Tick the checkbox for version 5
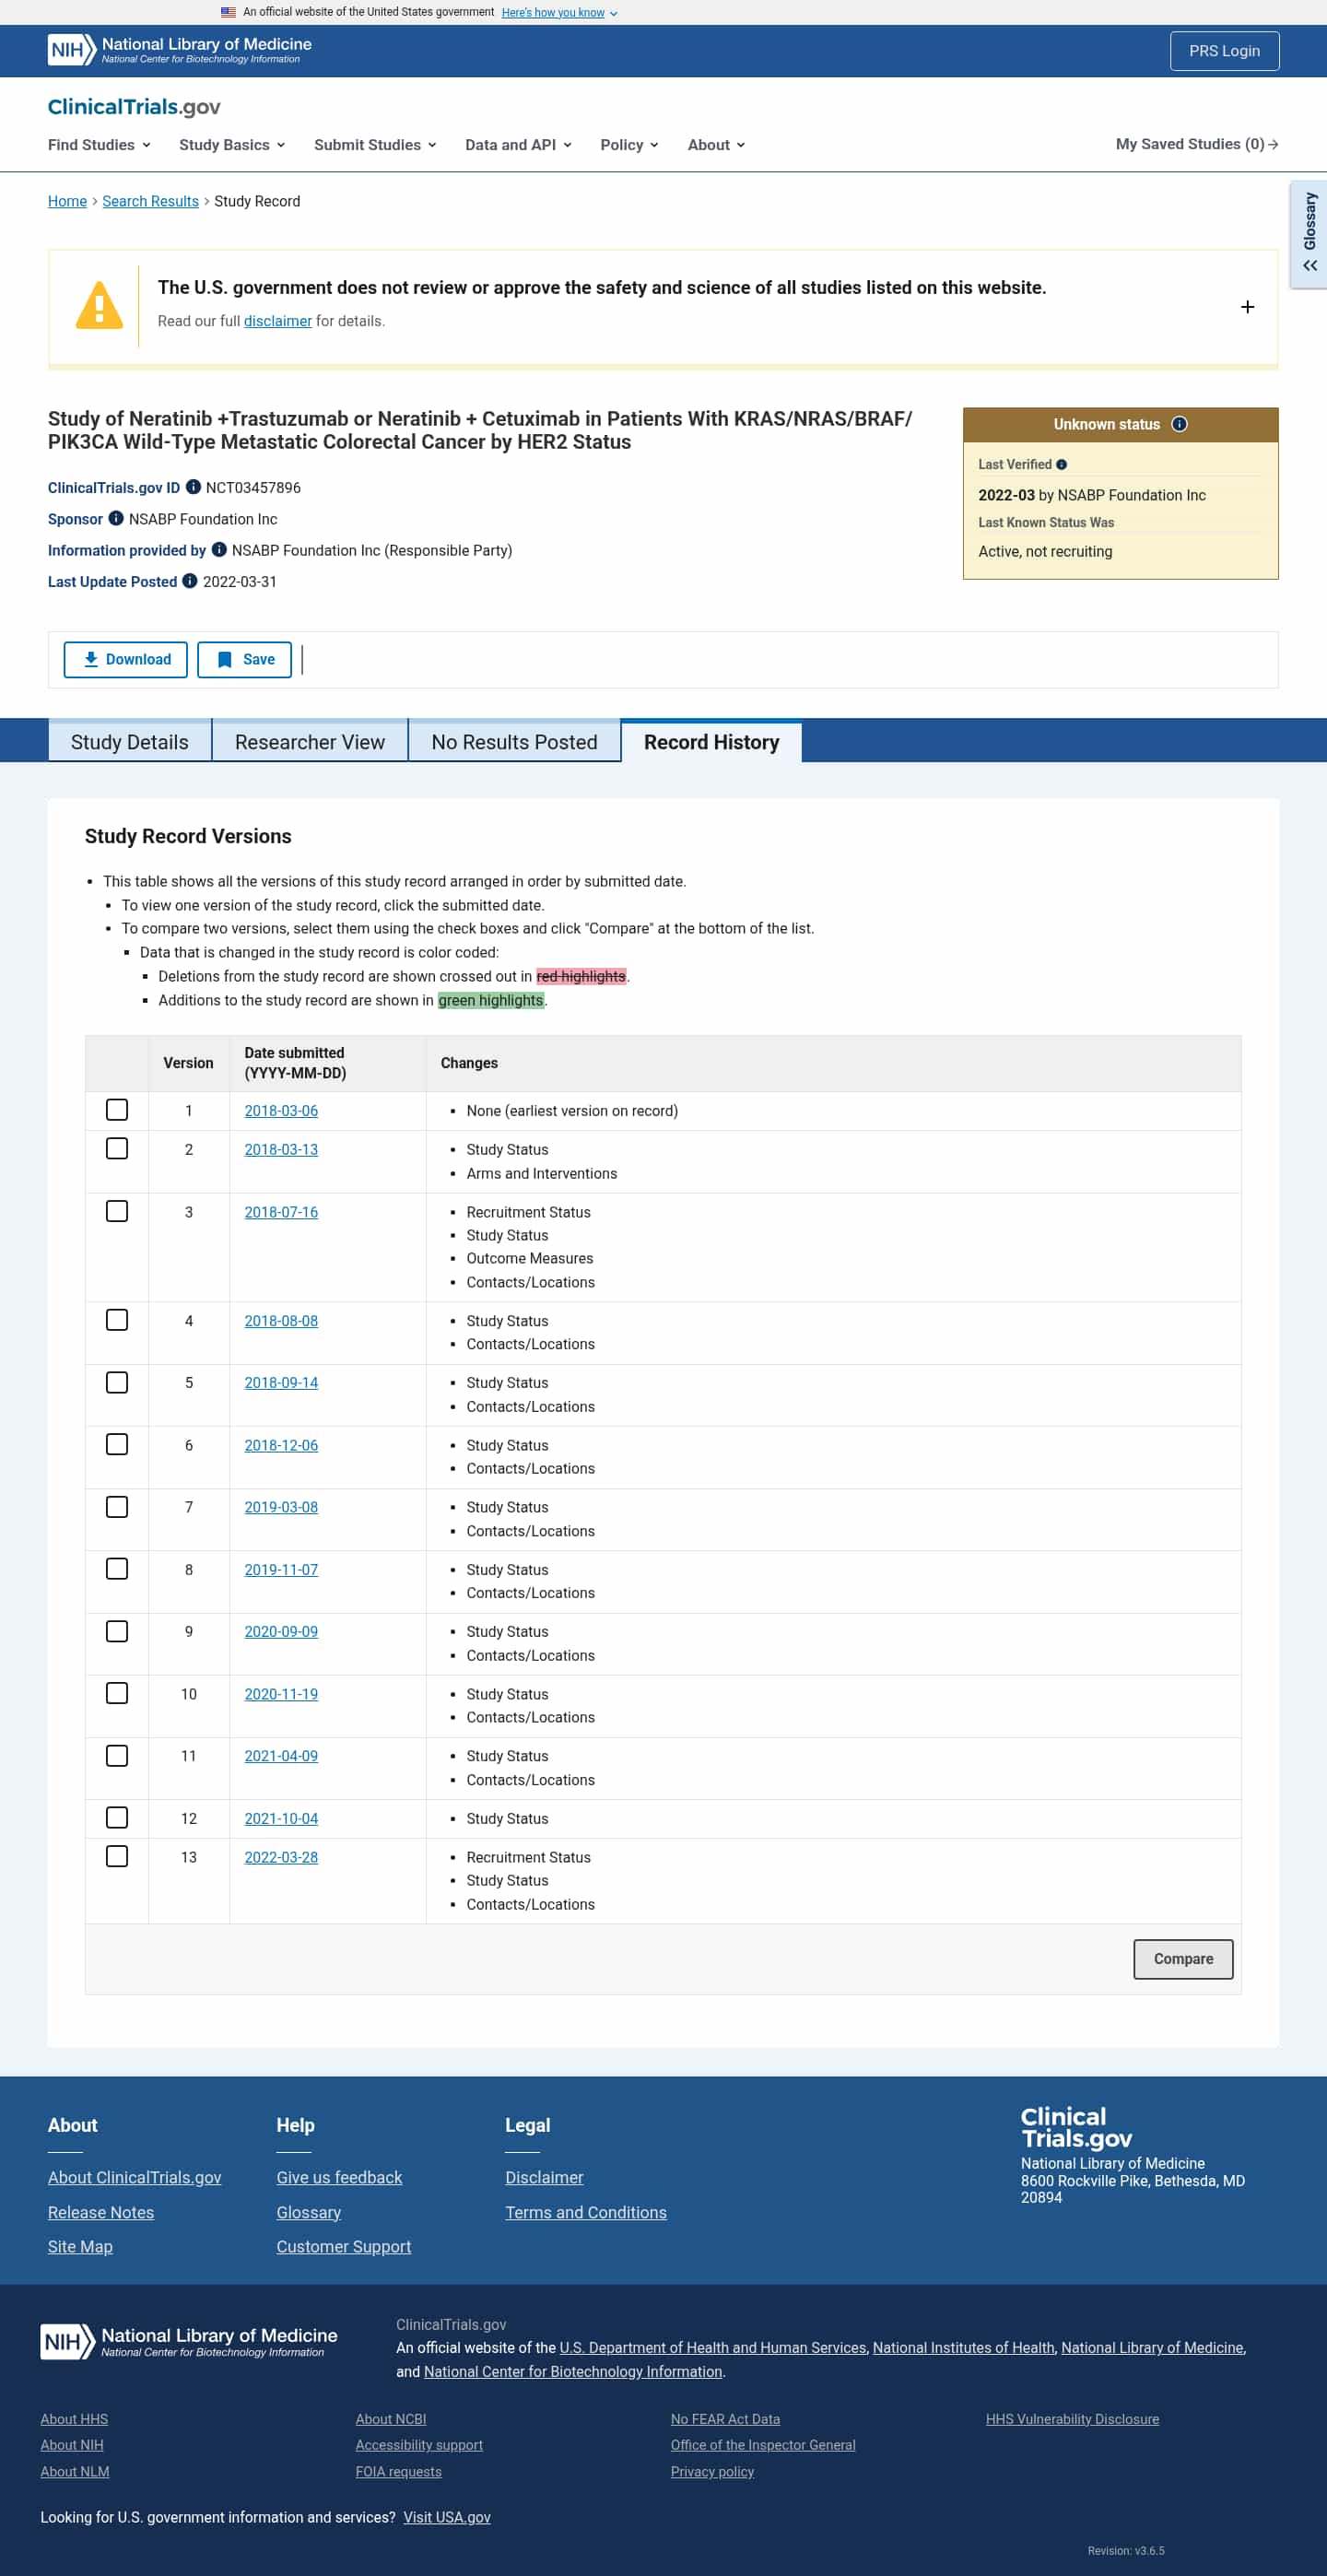Viewport: 1327px width, 2576px height. (x=117, y=1382)
